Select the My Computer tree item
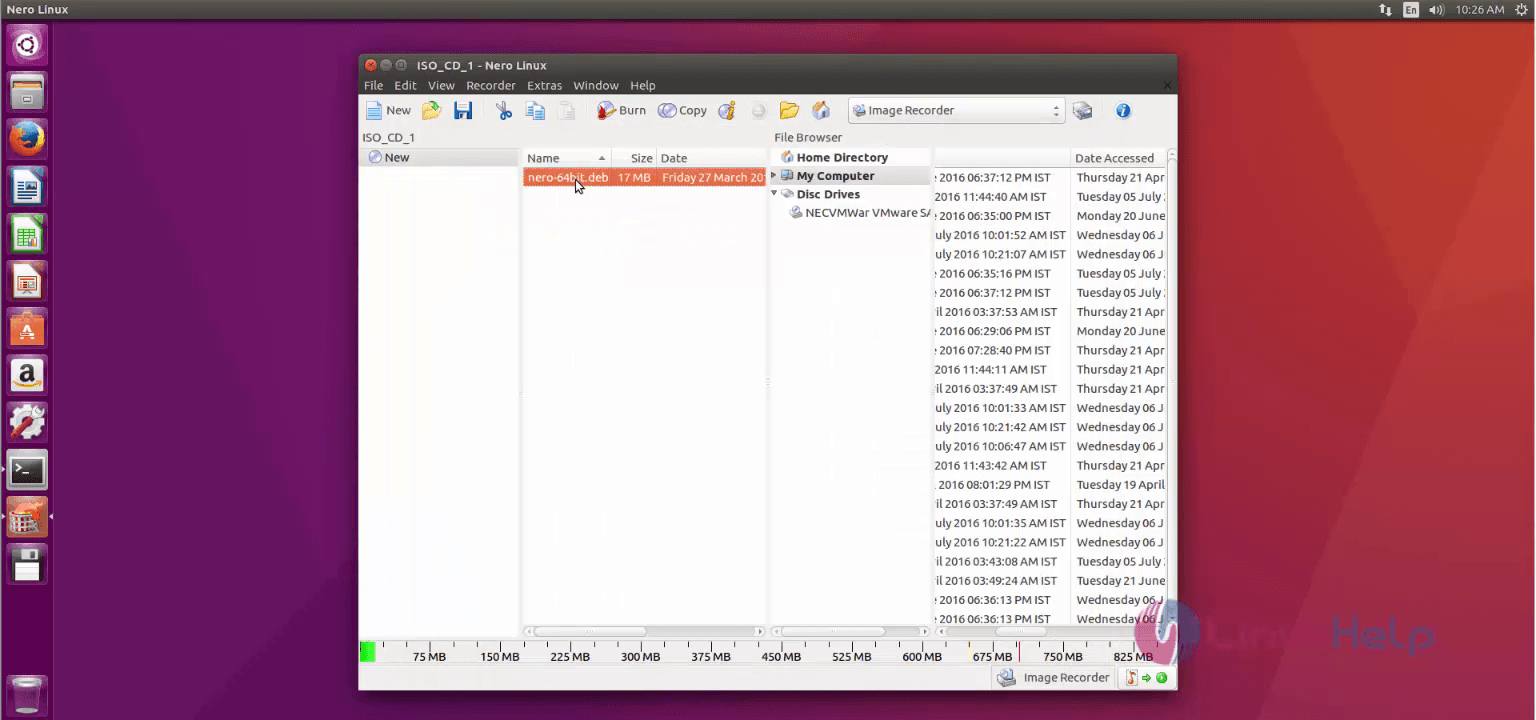The height and width of the screenshot is (720, 1536). point(835,176)
